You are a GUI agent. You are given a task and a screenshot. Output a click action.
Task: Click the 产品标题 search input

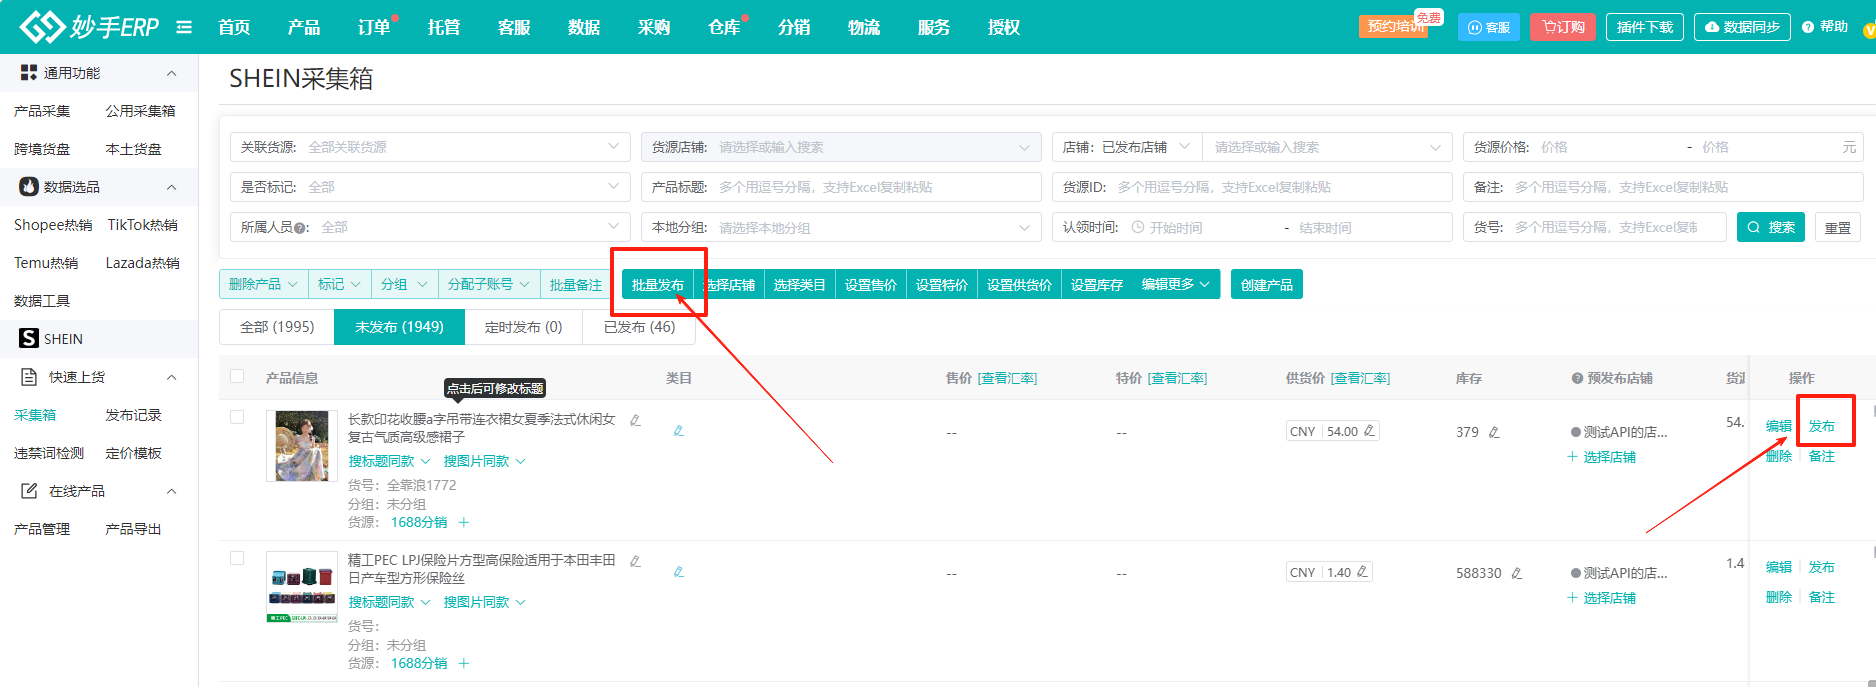[841, 187]
